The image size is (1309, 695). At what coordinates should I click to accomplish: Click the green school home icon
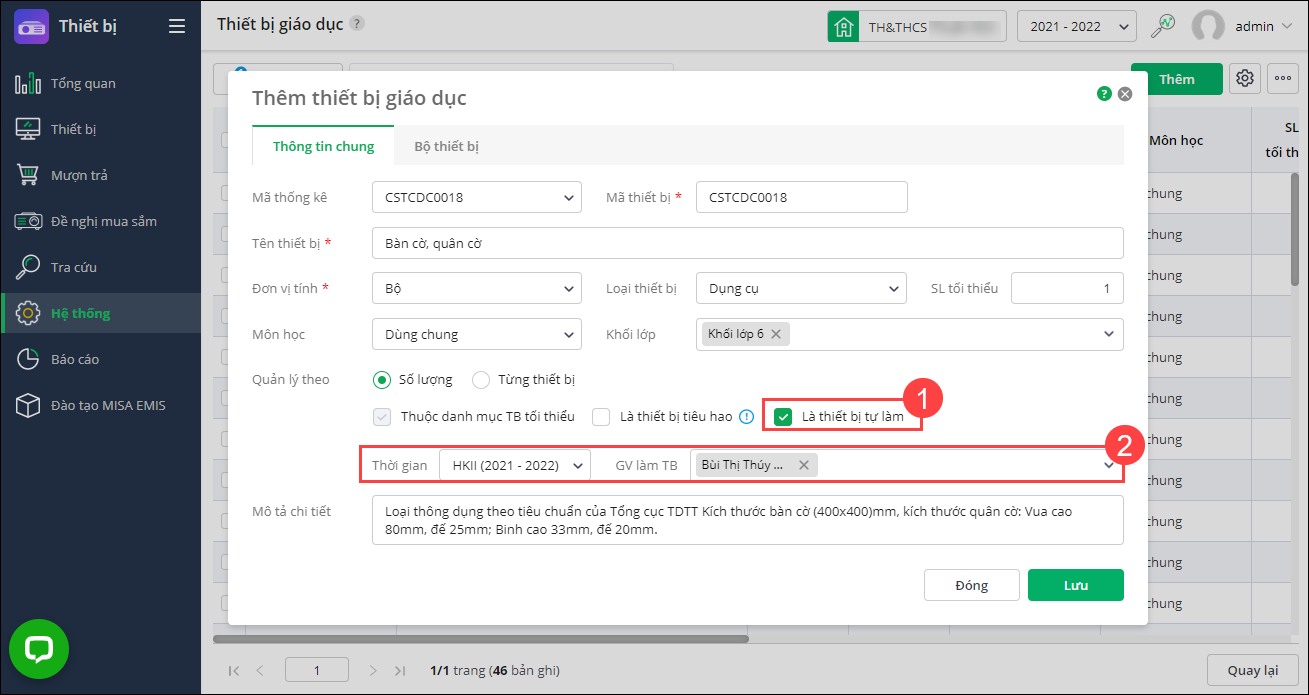pos(844,26)
